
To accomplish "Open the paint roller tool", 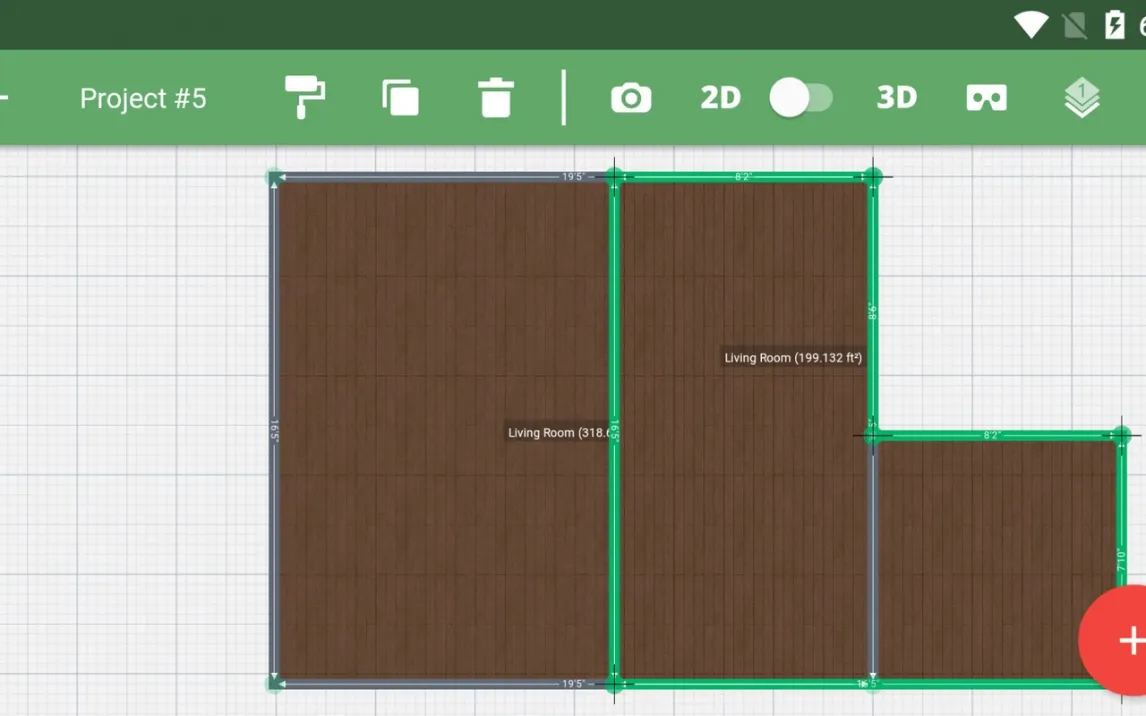I will [x=304, y=97].
